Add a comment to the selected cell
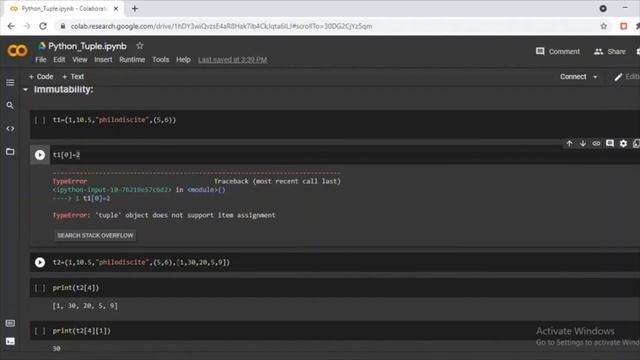Viewport: 640px width, 360px height. (x=610, y=143)
